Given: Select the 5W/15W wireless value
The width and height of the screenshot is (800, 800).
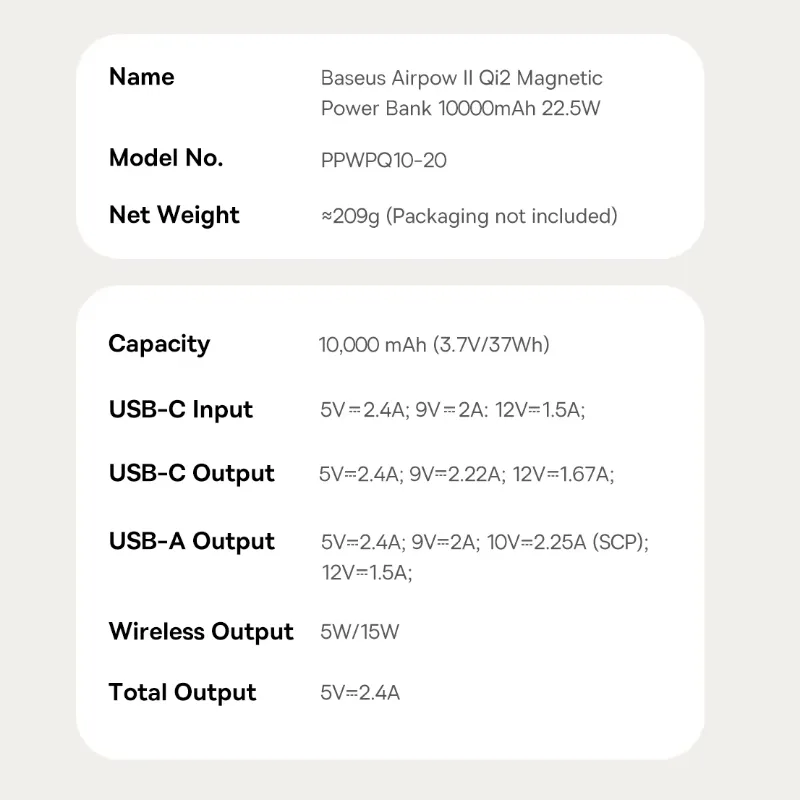Looking at the screenshot, I should point(360,632).
